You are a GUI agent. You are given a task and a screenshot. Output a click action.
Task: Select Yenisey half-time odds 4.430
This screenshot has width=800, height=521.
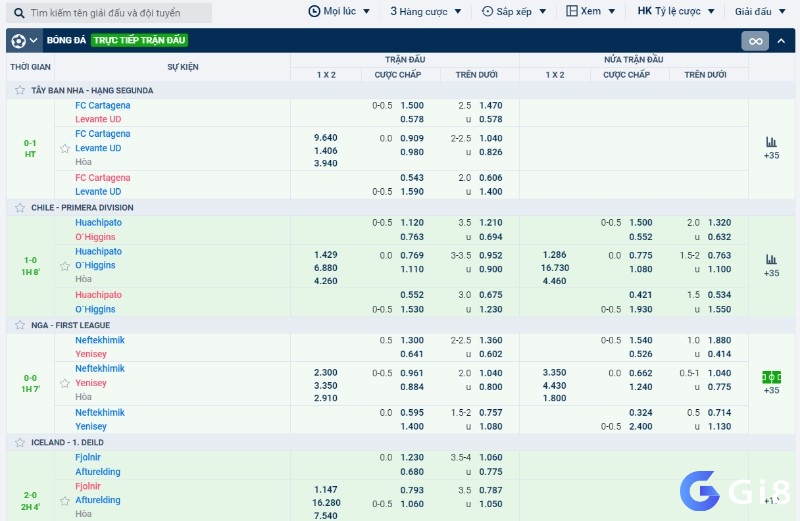point(555,386)
